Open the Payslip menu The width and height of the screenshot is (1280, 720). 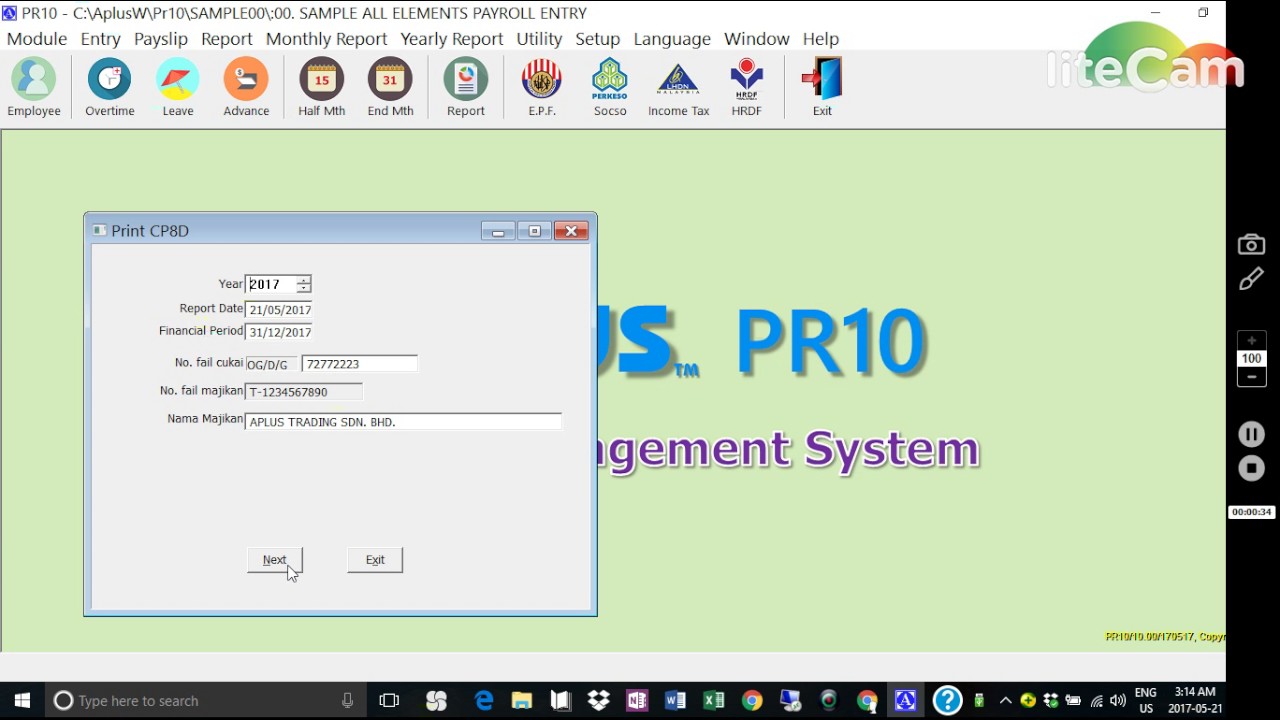click(x=161, y=39)
